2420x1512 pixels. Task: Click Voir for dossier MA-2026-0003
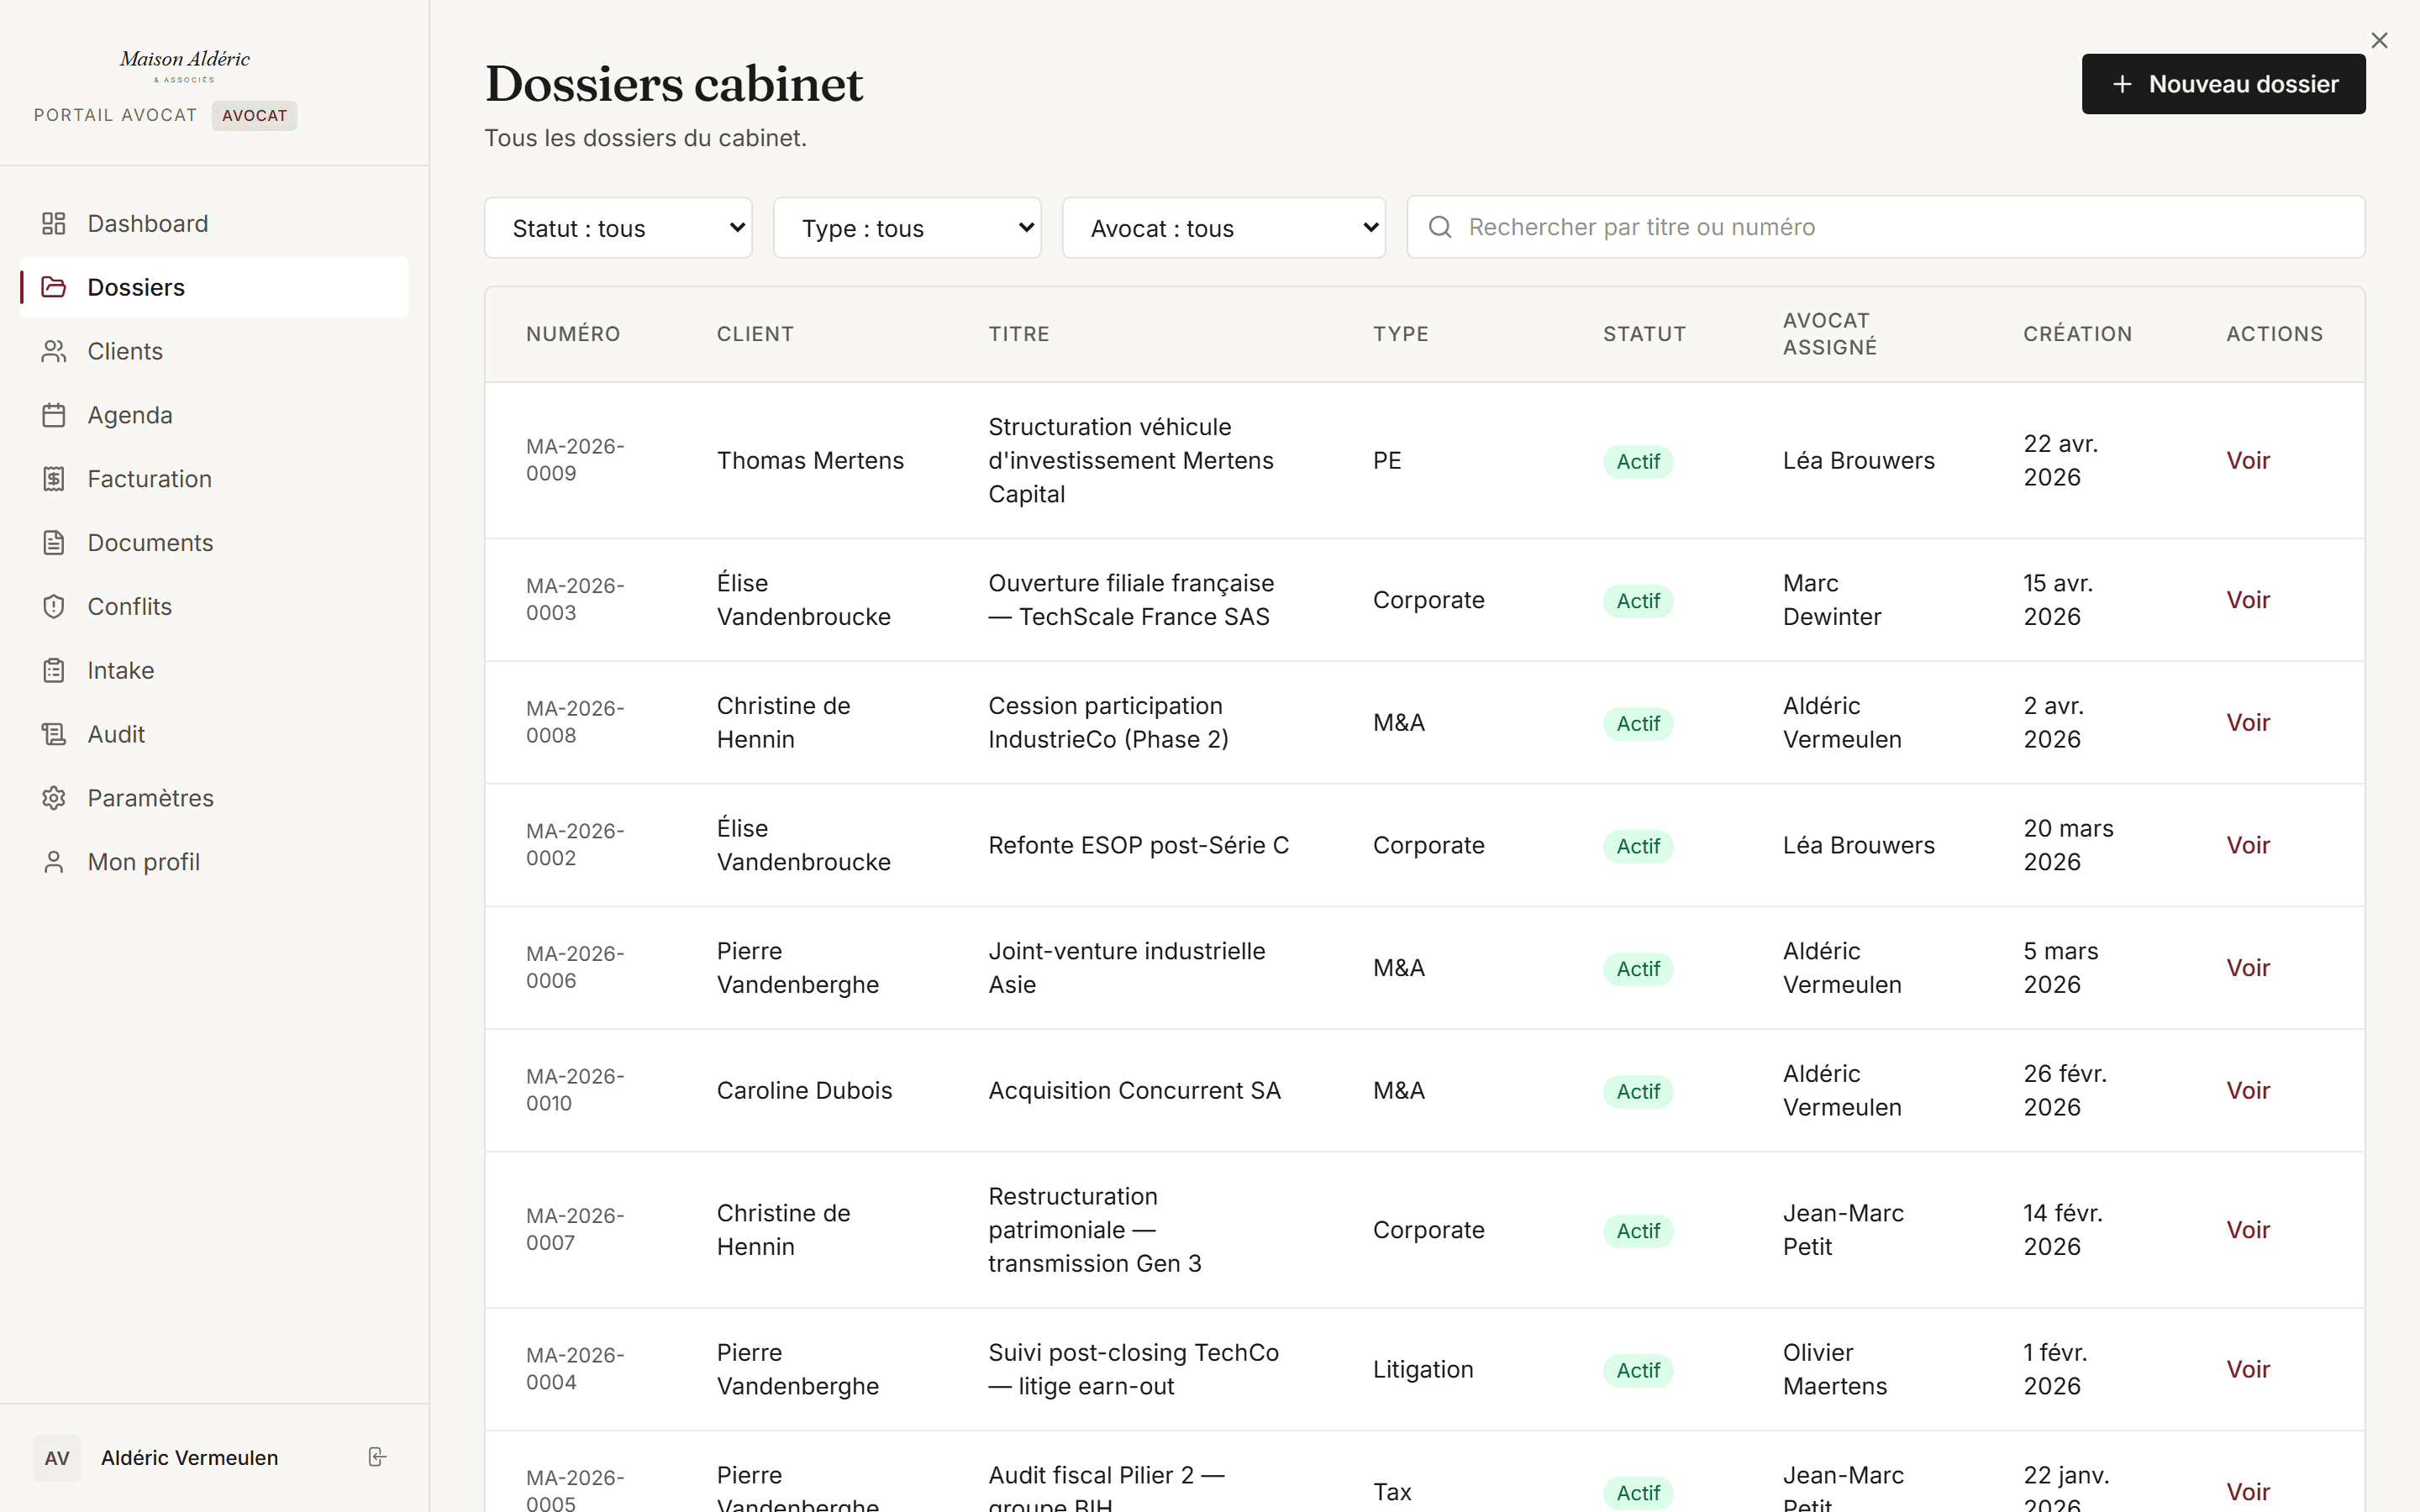click(2247, 600)
